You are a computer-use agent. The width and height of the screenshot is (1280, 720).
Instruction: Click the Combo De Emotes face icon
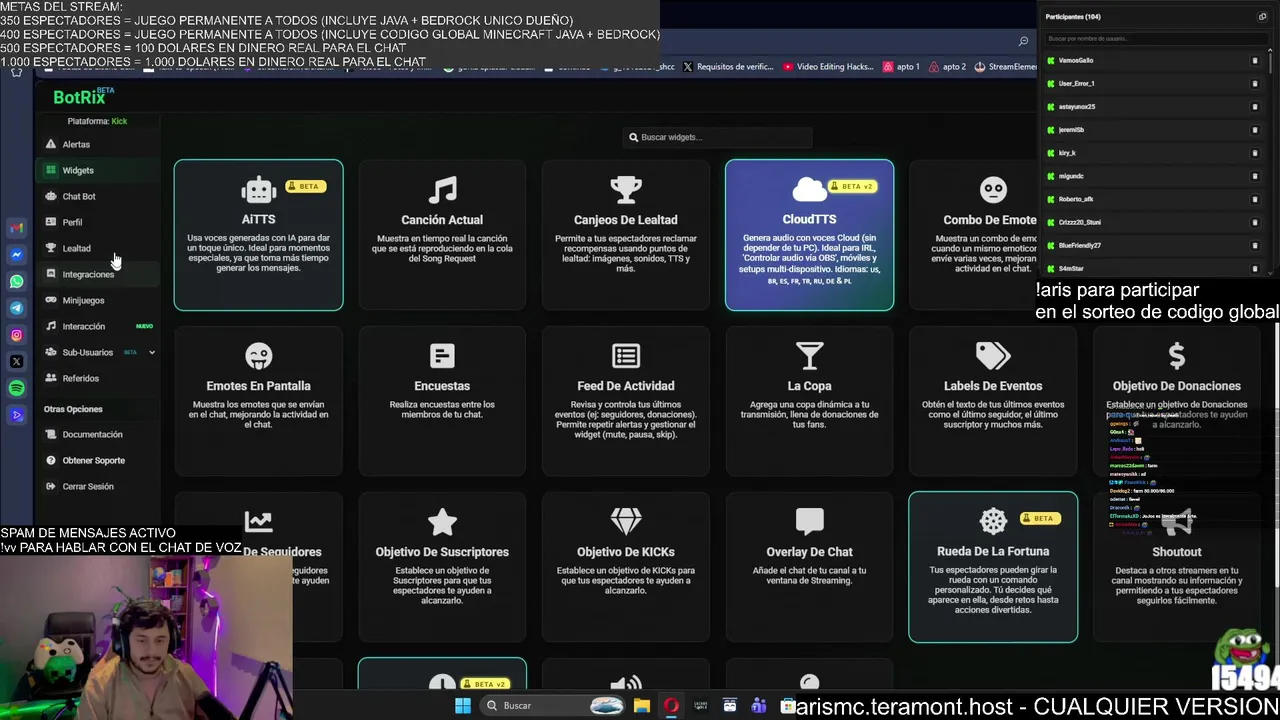coord(993,189)
